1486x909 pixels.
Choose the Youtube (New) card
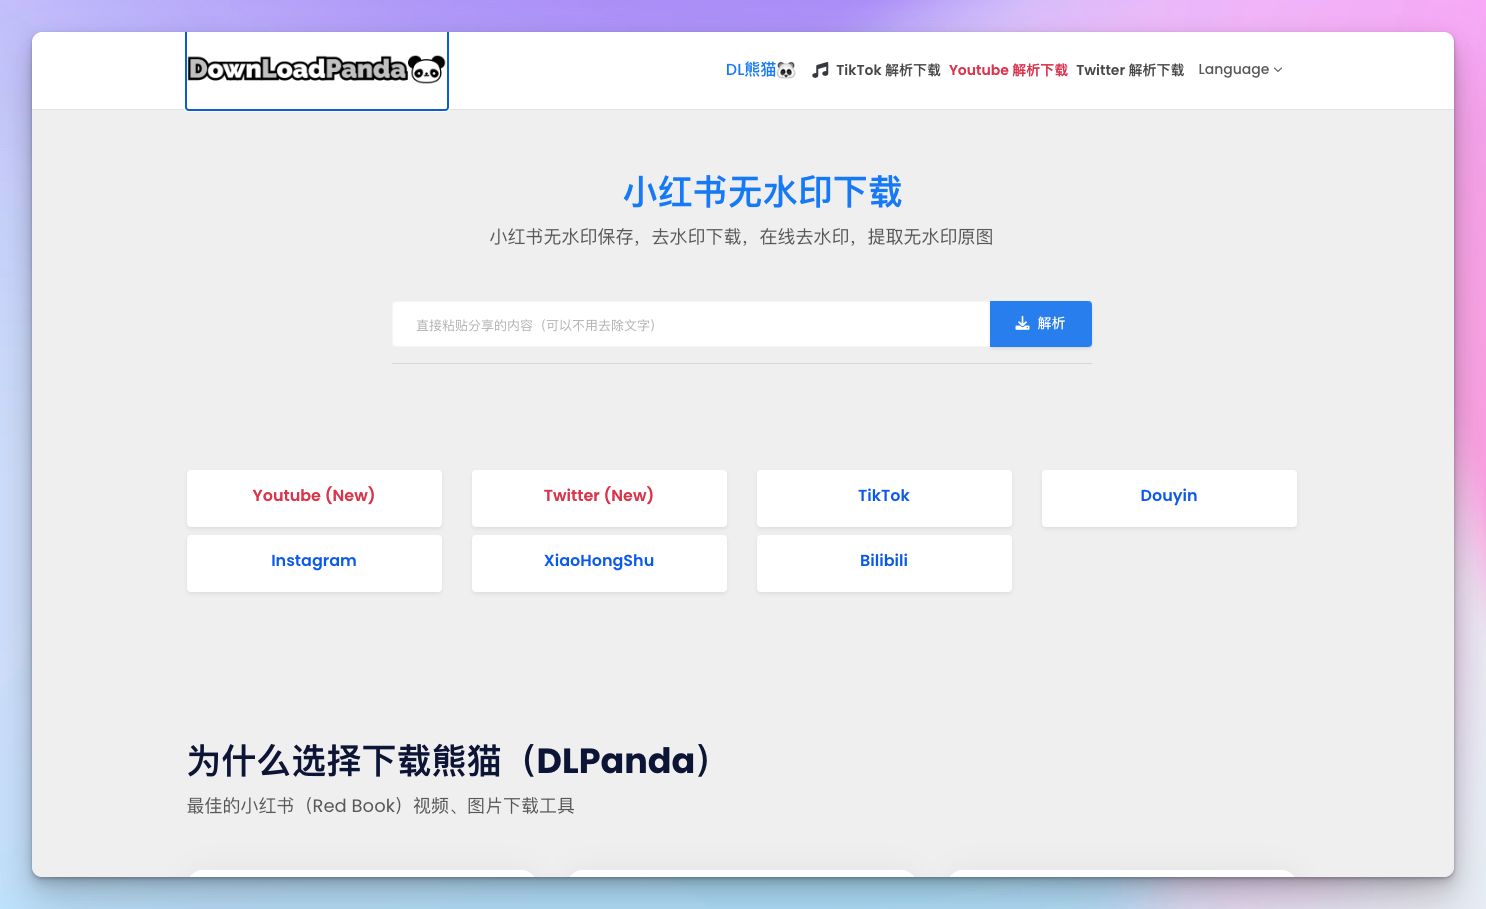(x=314, y=497)
